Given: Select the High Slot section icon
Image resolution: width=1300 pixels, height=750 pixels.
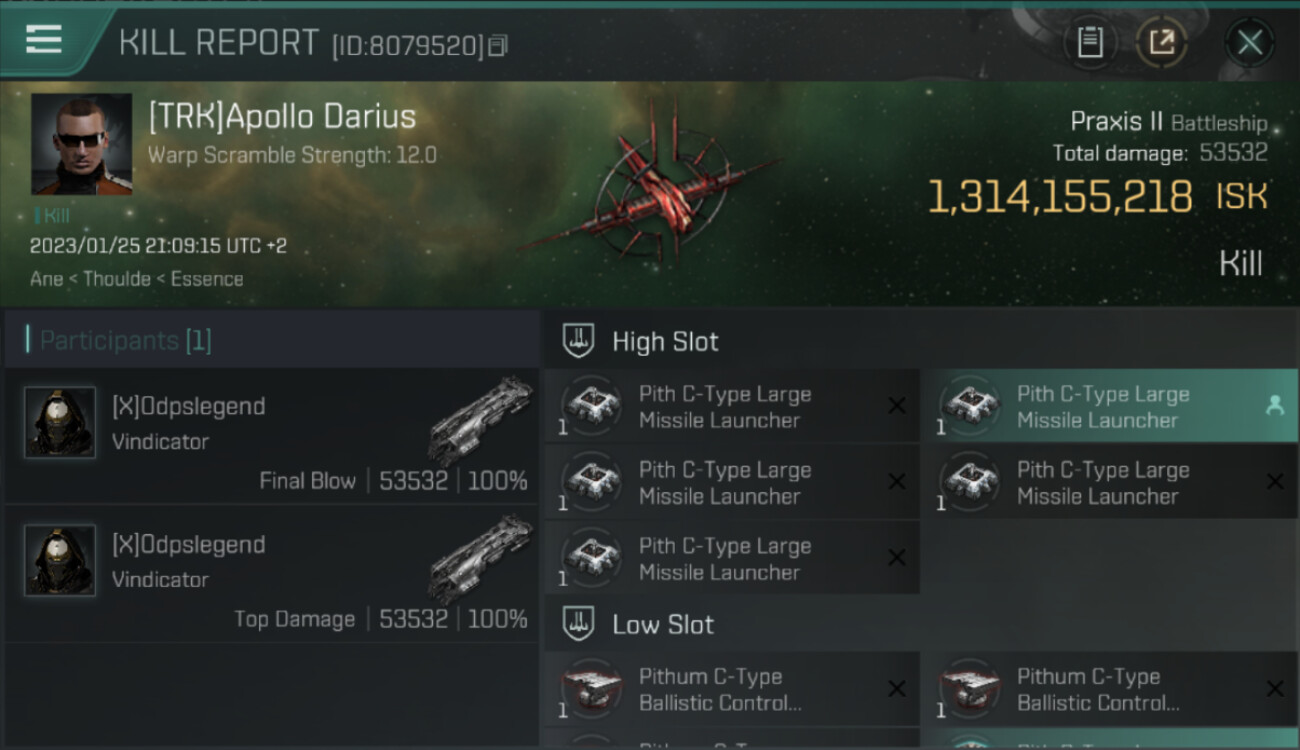Looking at the screenshot, I should (x=578, y=341).
